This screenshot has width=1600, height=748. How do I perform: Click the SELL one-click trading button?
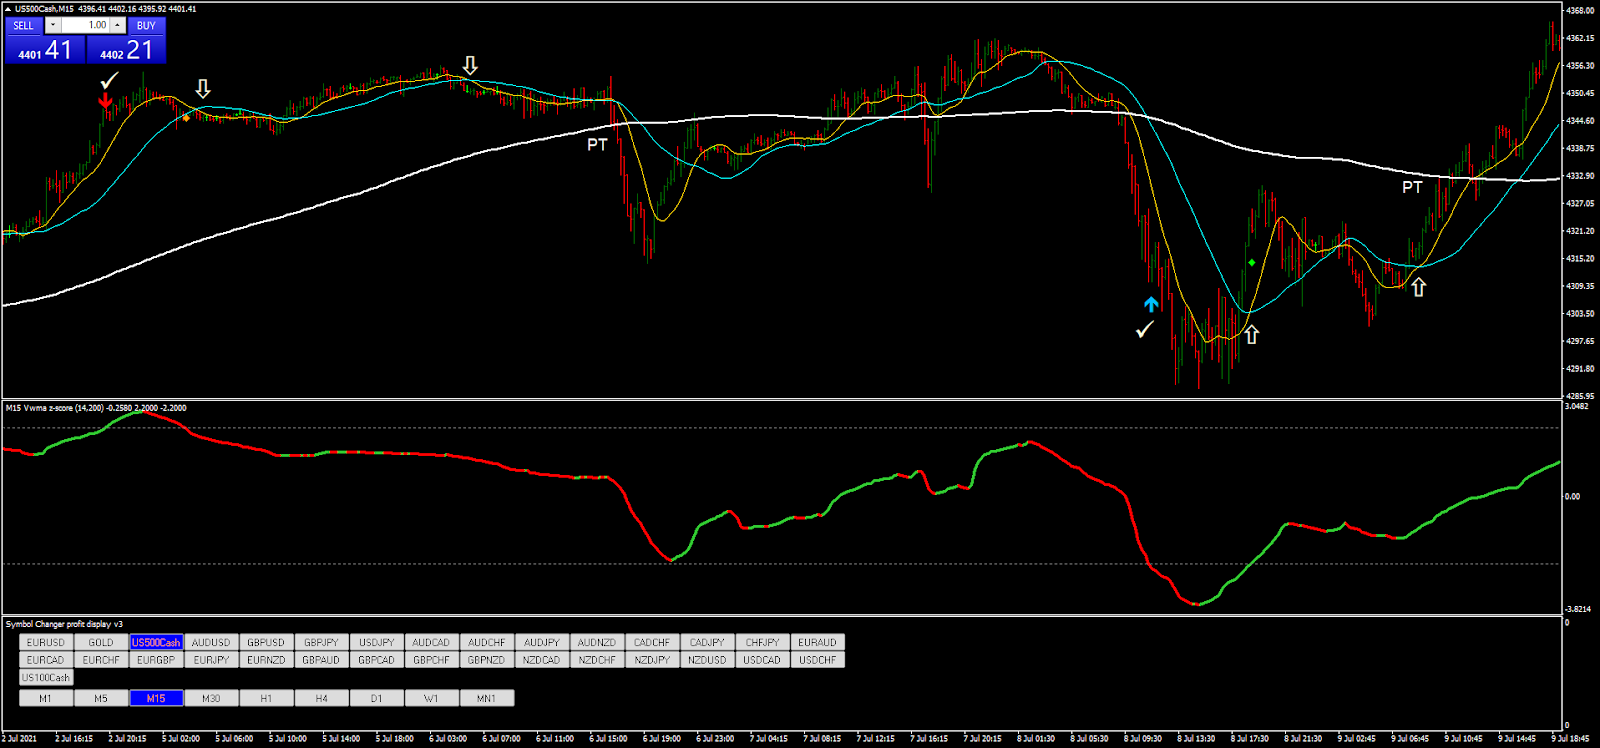click(x=23, y=25)
